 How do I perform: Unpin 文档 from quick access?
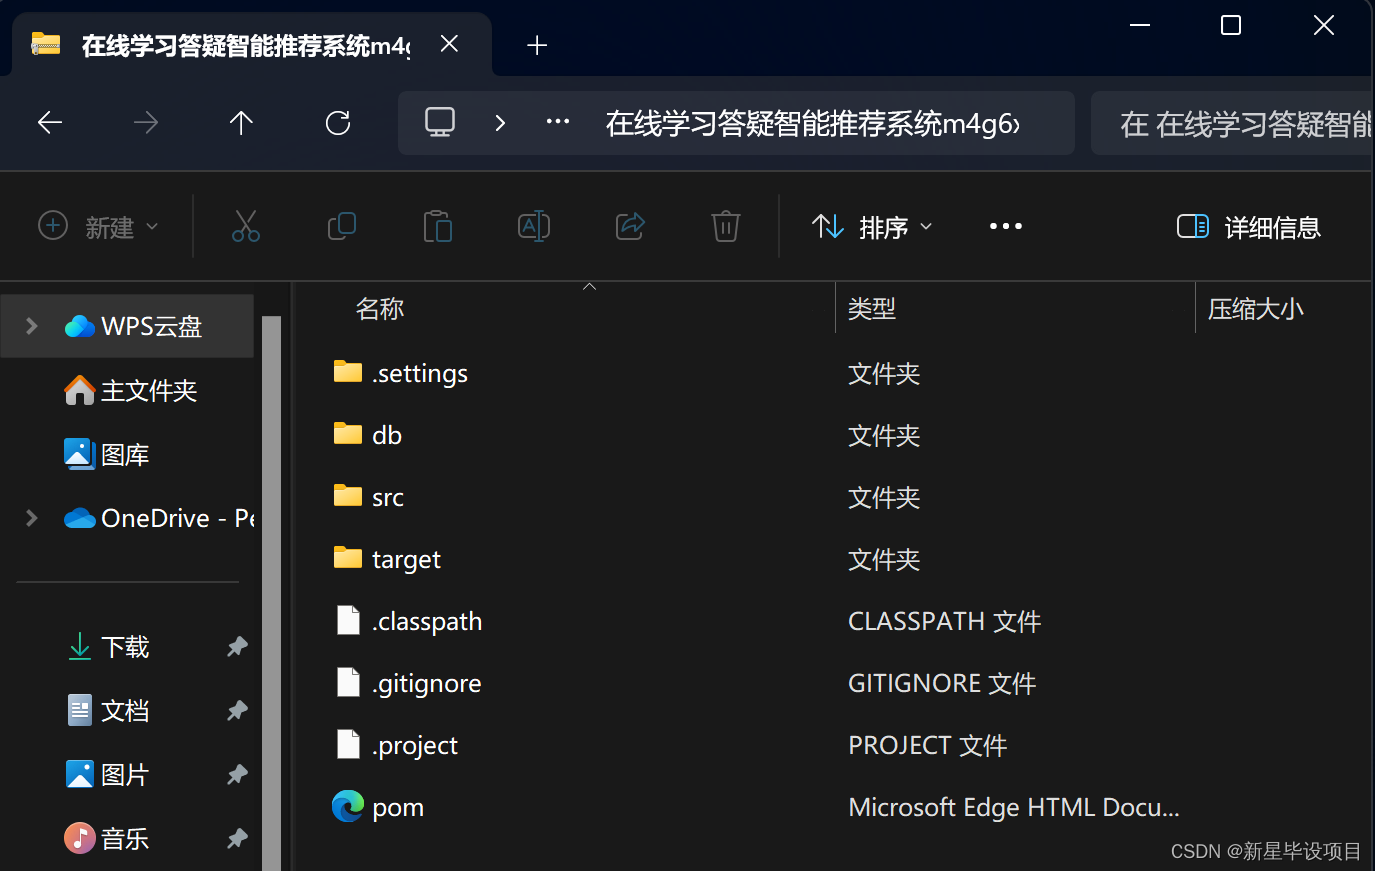(x=236, y=710)
